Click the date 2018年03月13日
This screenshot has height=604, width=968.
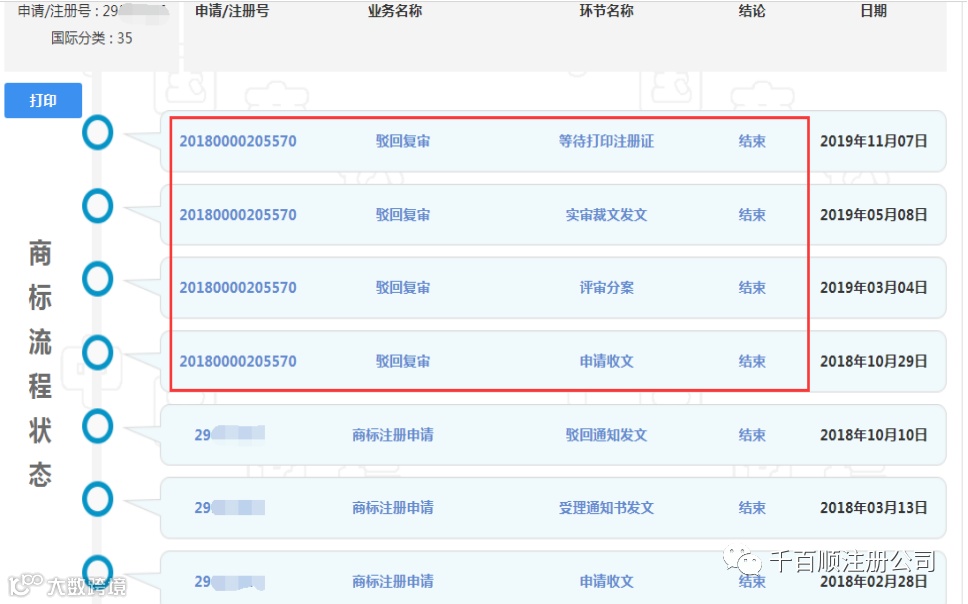click(874, 508)
